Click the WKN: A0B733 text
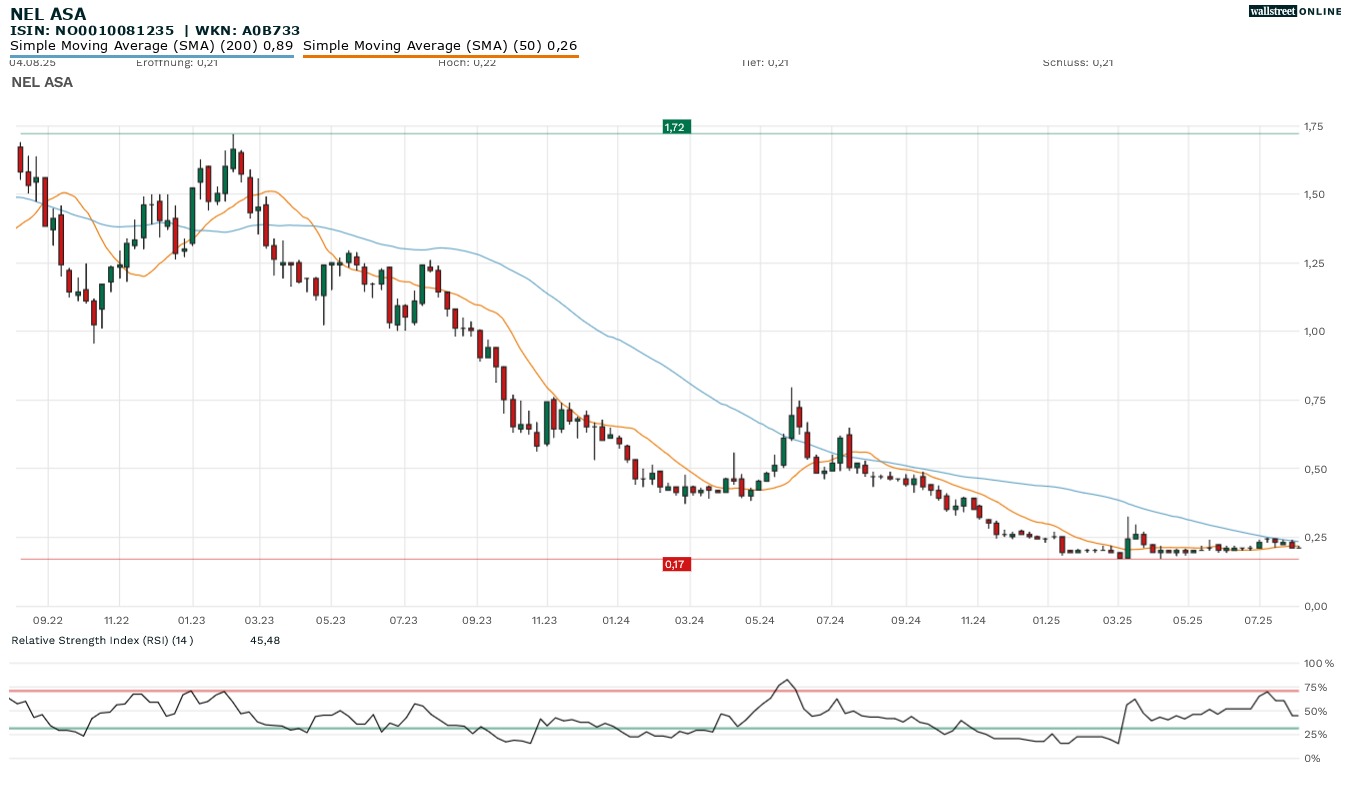This screenshot has height=786, width=1349. coord(247,31)
